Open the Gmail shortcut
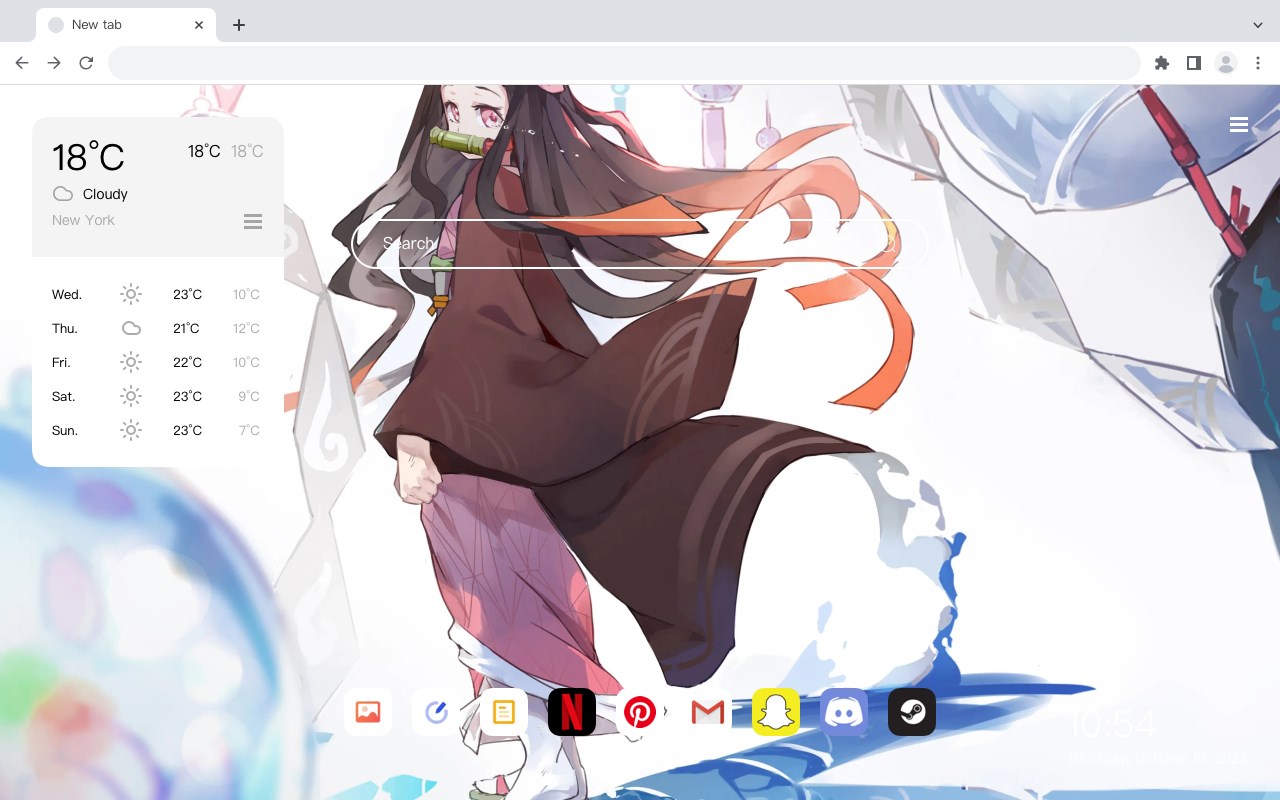Image resolution: width=1280 pixels, height=800 pixels. tap(708, 712)
